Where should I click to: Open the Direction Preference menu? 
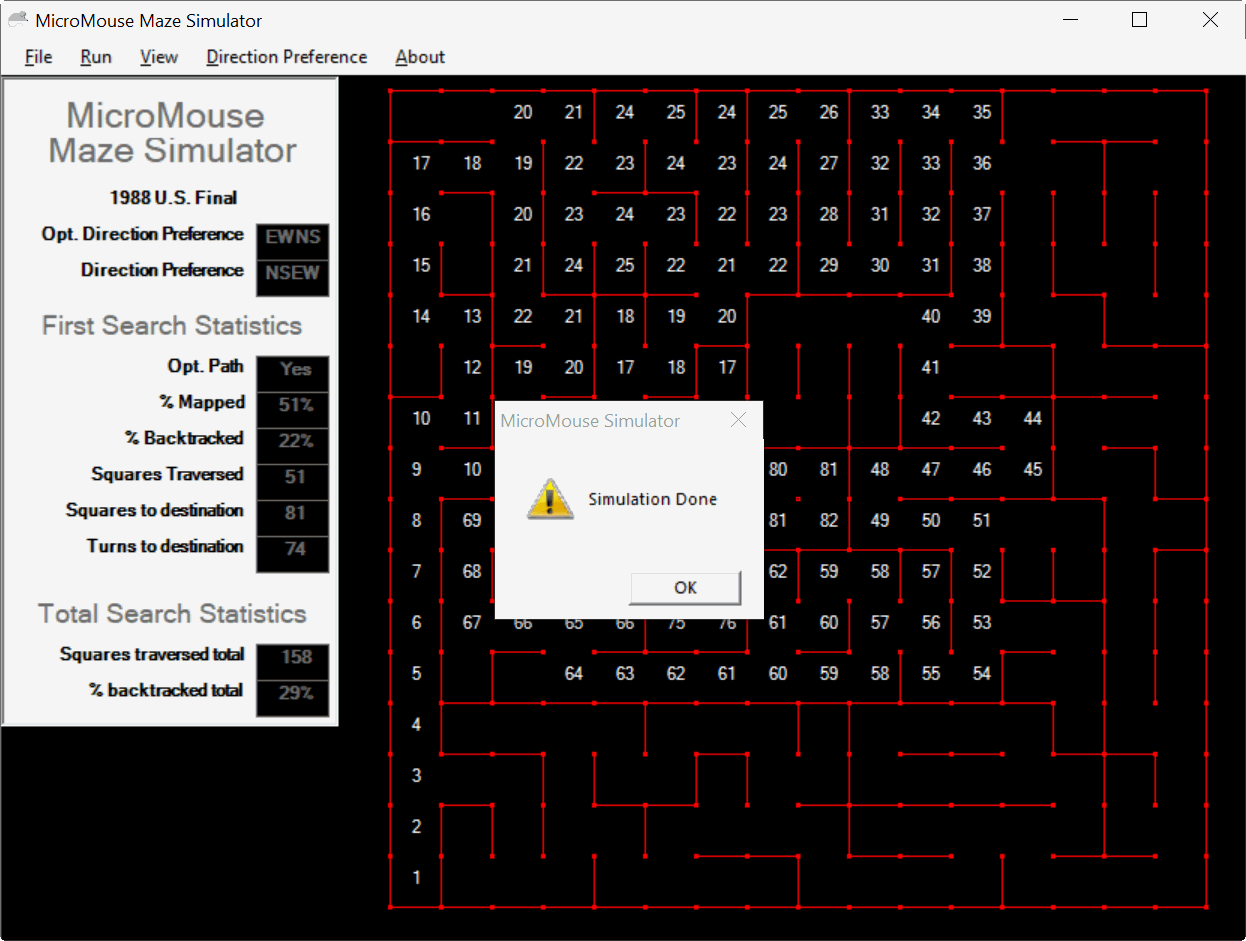(x=286, y=57)
